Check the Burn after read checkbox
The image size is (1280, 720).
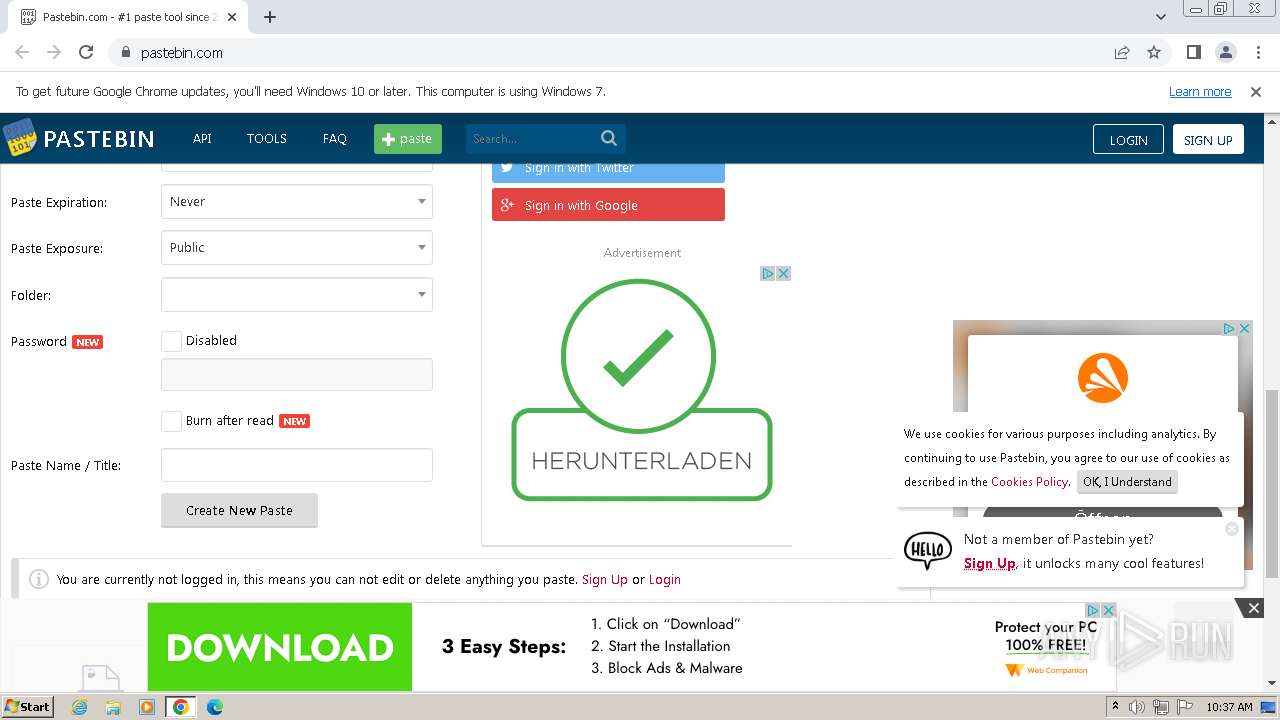[172, 421]
